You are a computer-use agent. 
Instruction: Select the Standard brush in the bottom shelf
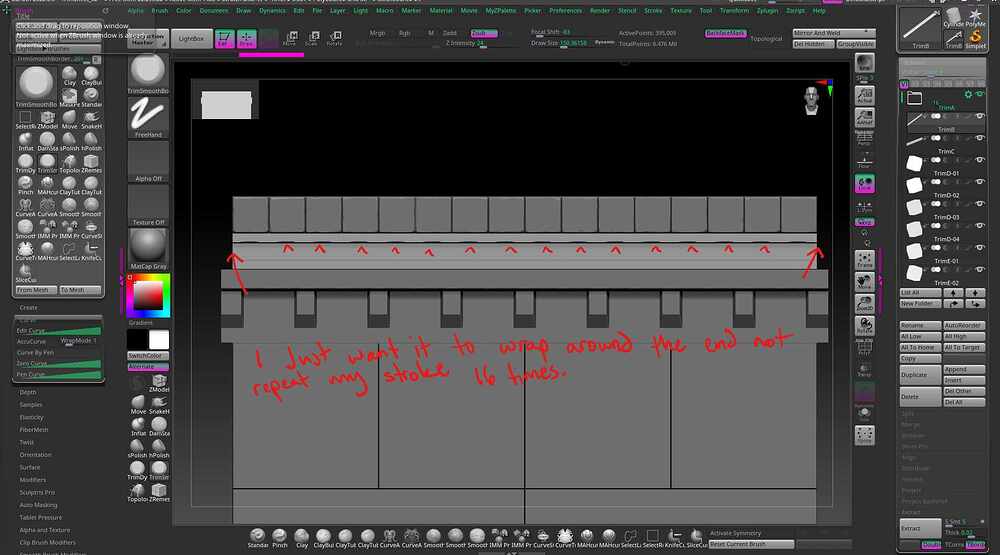click(x=258, y=538)
